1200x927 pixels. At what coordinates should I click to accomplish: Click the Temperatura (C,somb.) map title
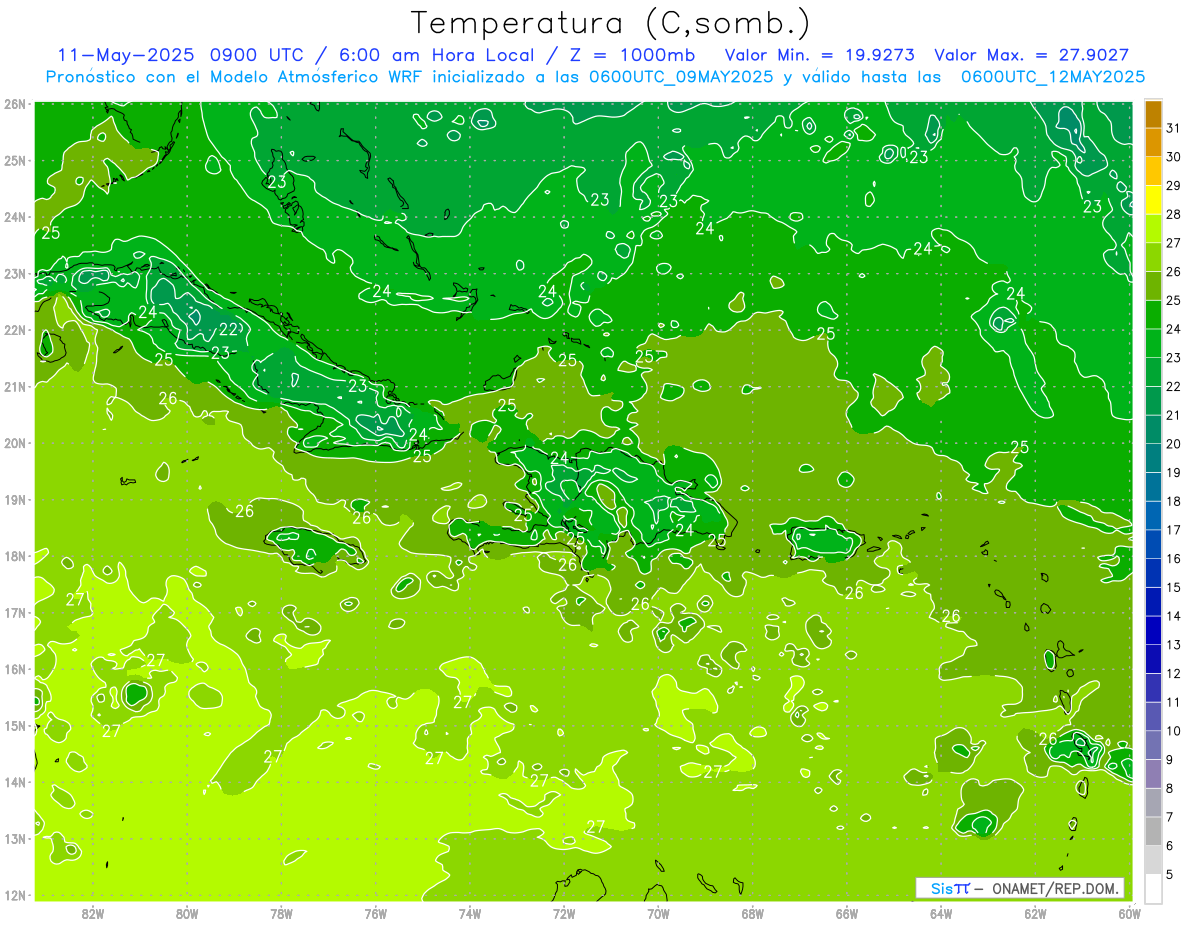tap(611, 23)
